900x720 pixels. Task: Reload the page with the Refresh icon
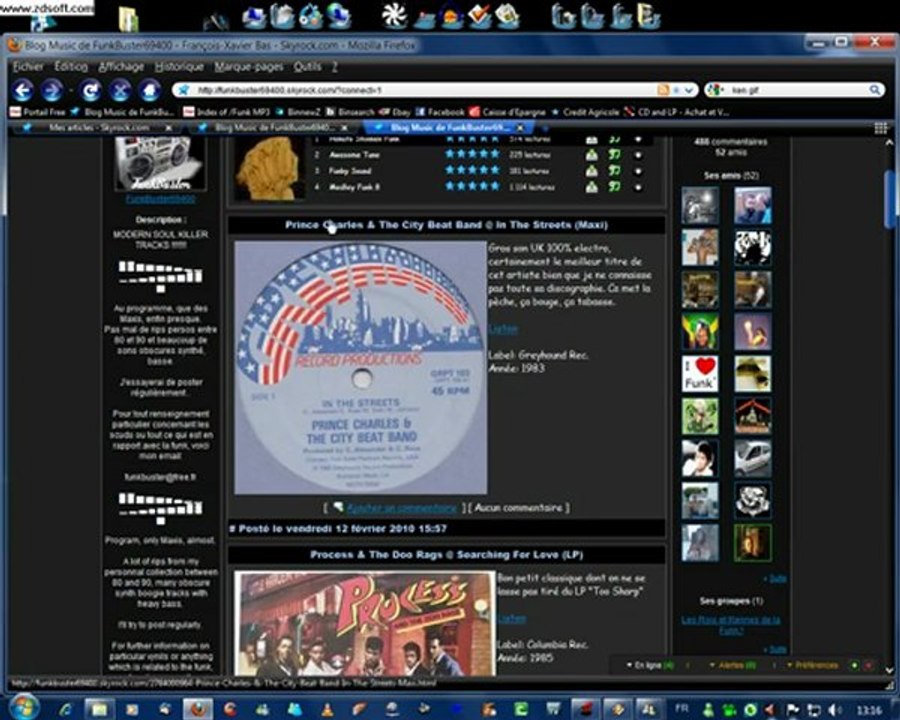[x=91, y=90]
